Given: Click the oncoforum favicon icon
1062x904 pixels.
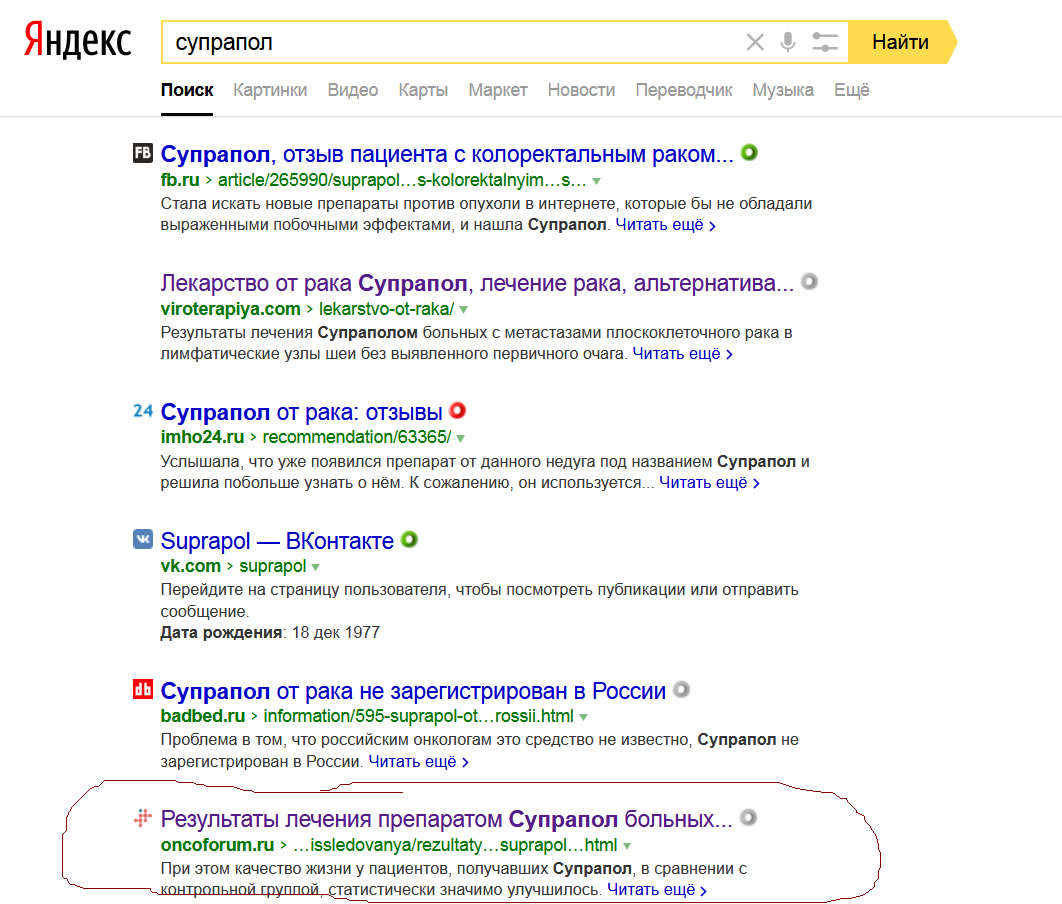Looking at the screenshot, I should tap(142, 818).
